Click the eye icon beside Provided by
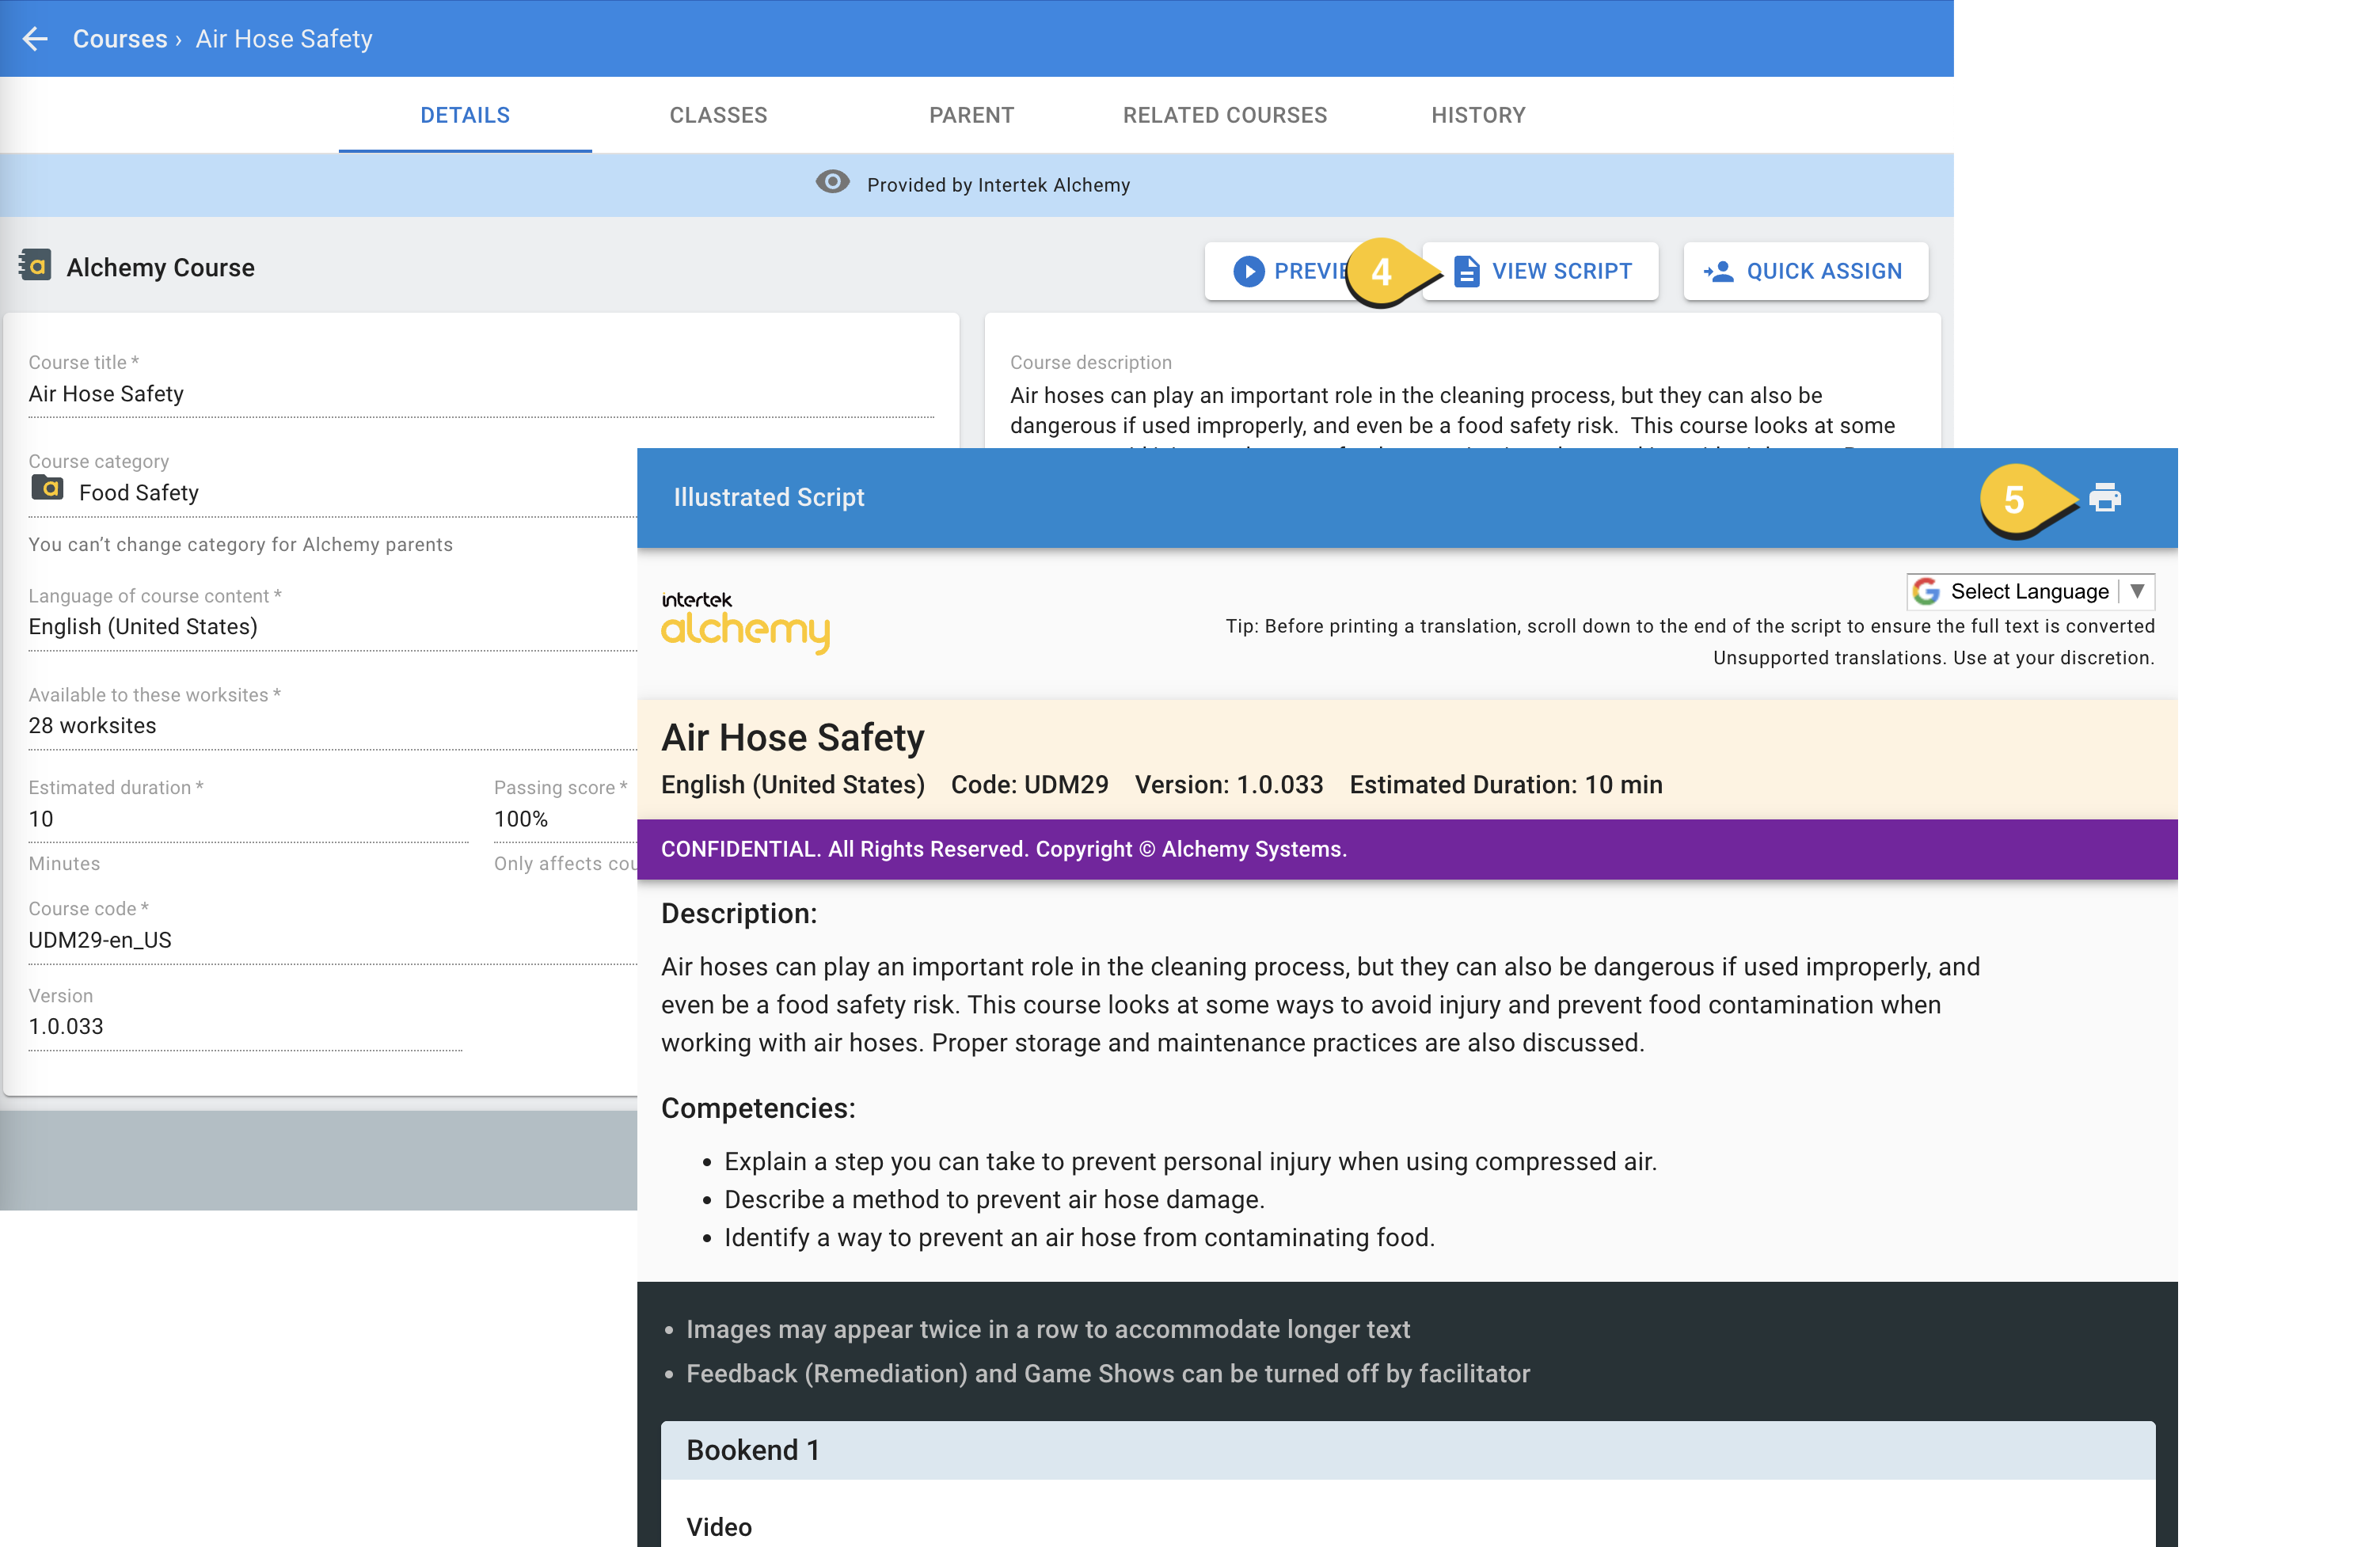 (832, 183)
